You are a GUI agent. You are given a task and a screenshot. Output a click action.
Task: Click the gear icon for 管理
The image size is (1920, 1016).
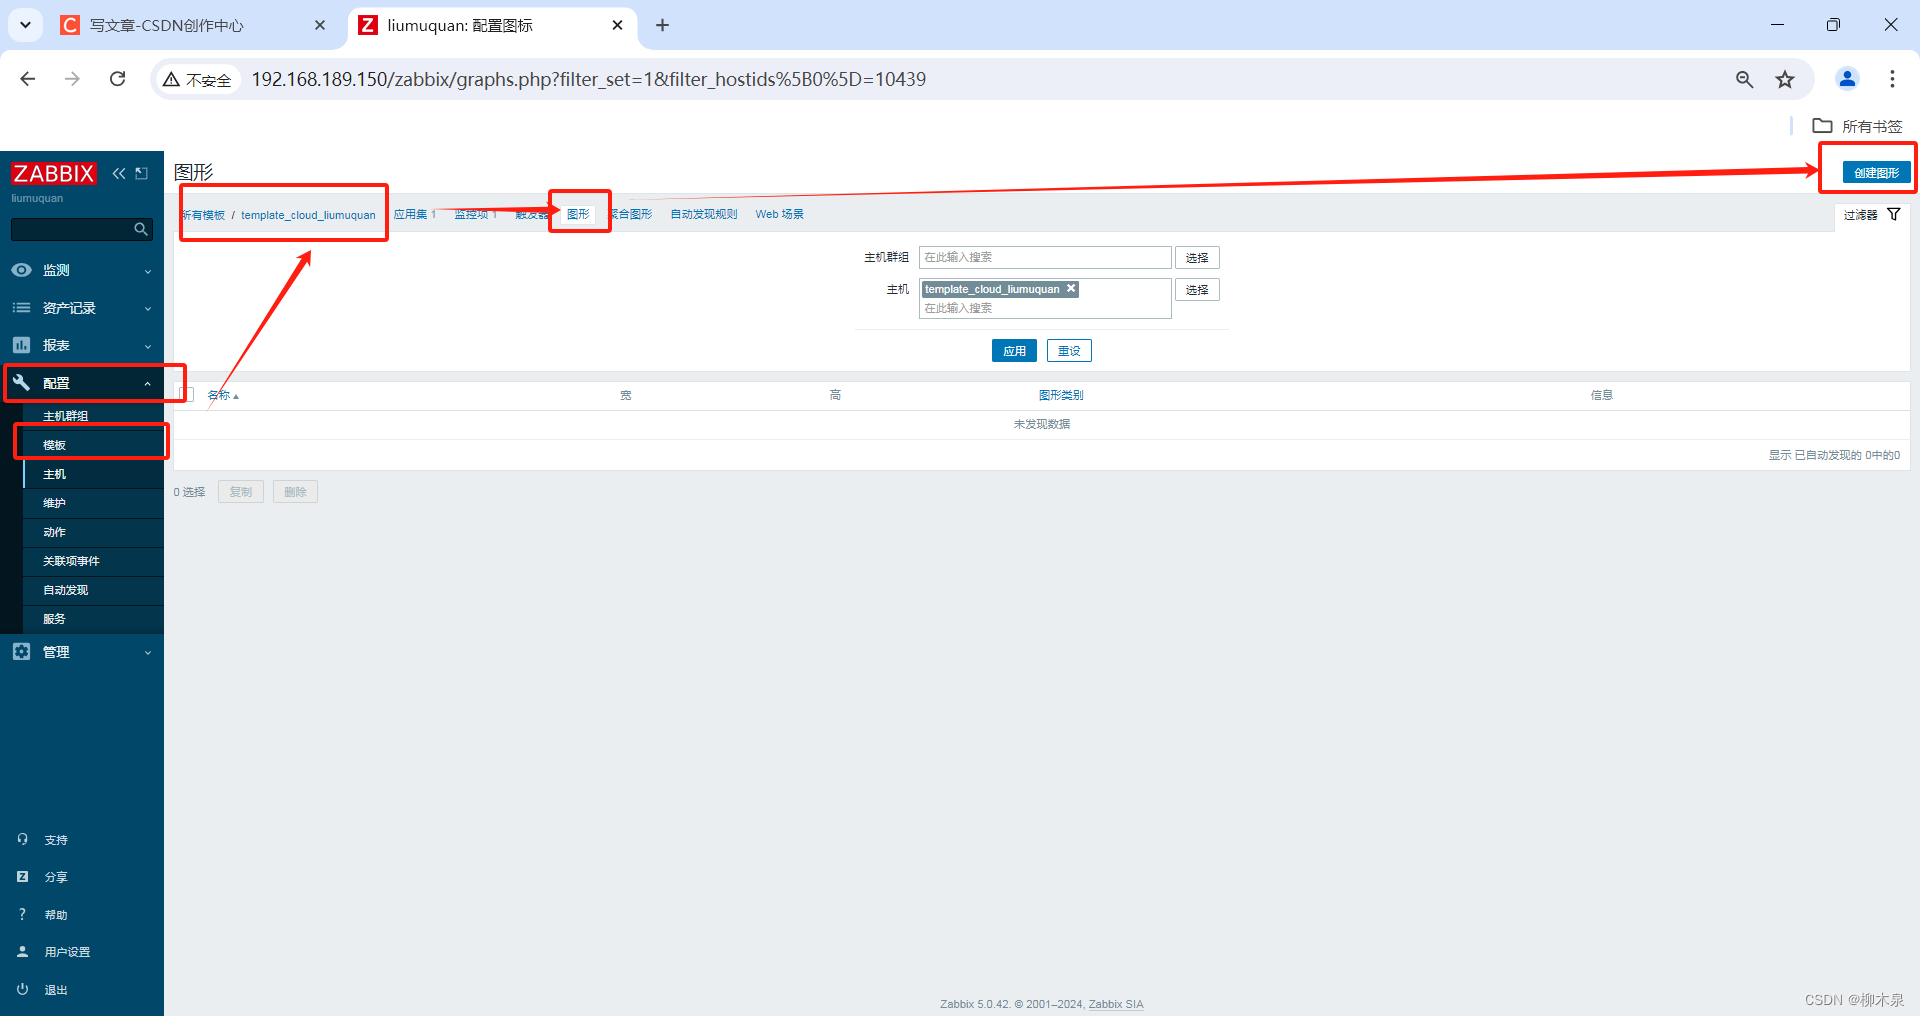(x=21, y=651)
